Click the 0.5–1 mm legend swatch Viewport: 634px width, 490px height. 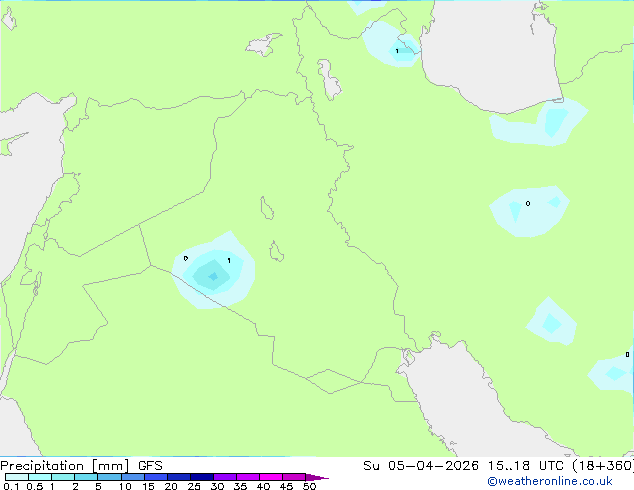(x=40, y=477)
